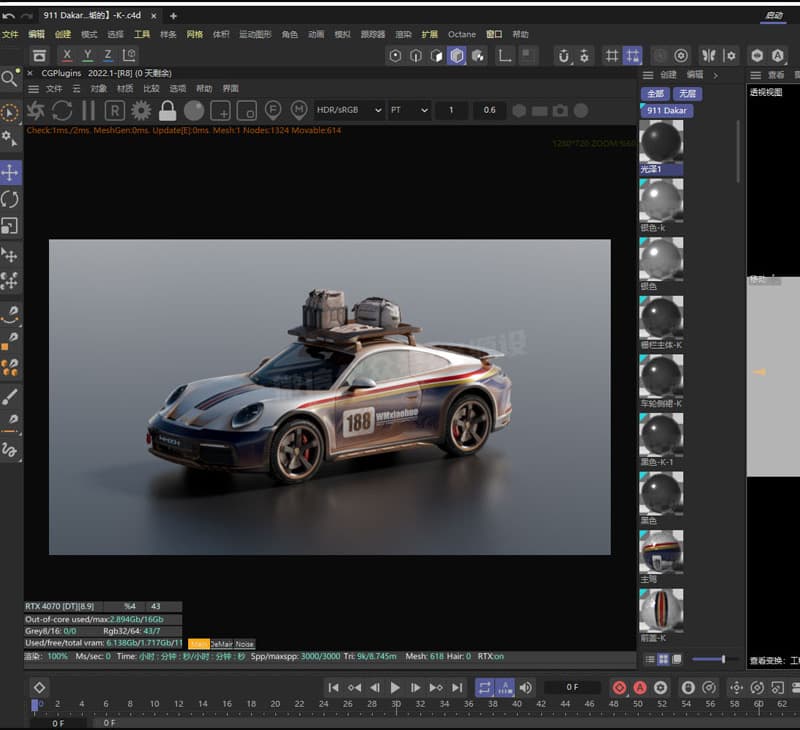Screen dimensions: 800x730
Task: Open the 窗口 menu
Action: [x=493, y=34]
